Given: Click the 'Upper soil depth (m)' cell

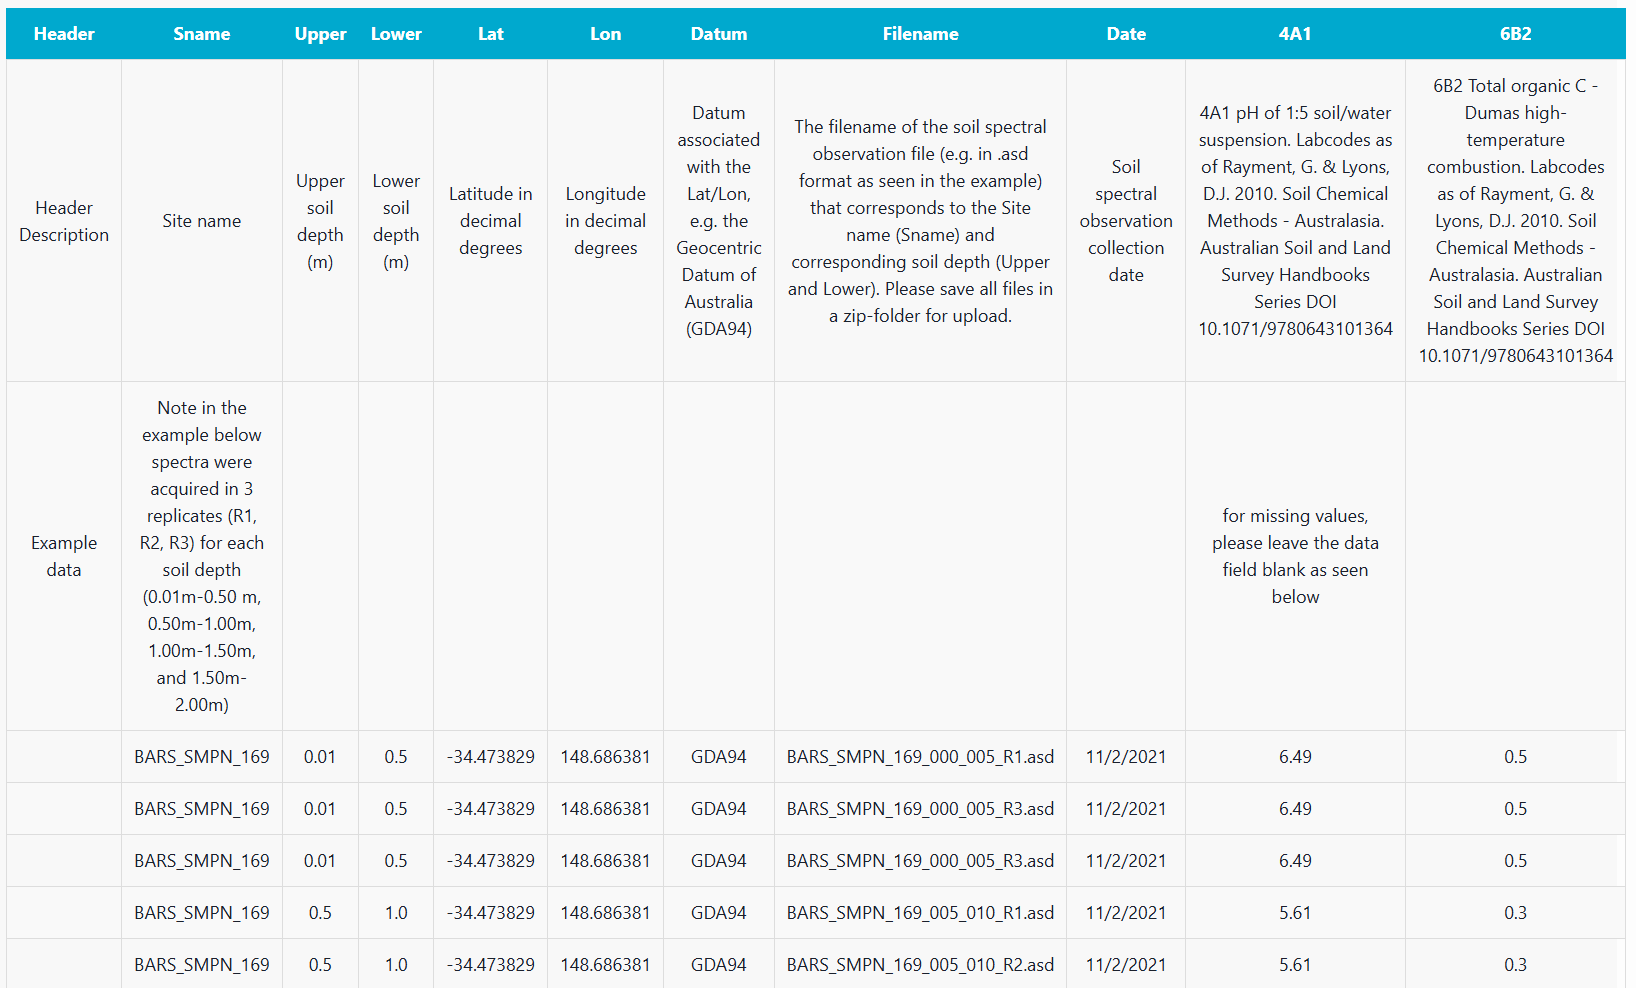Looking at the screenshot, I should [x=320, y=221].
